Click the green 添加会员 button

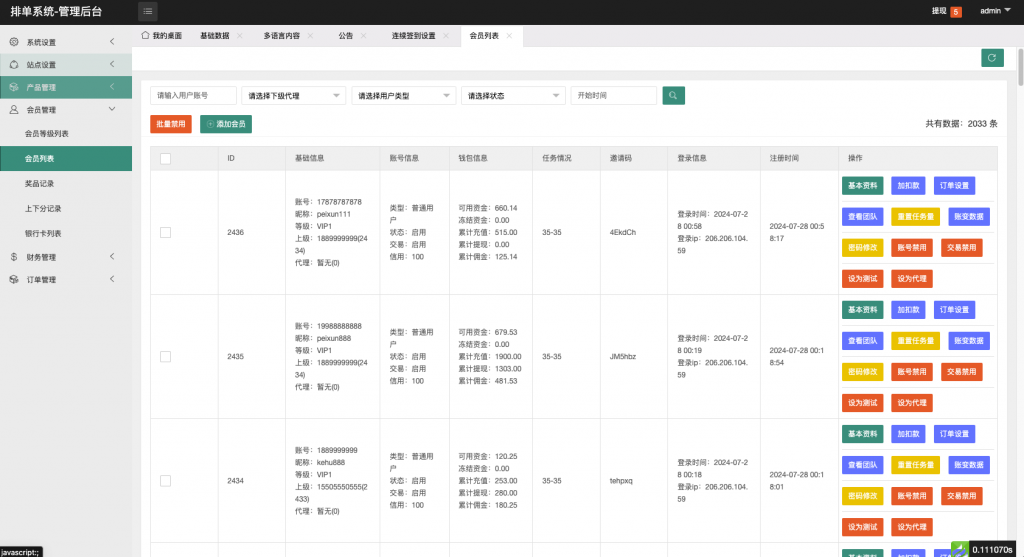tap(226, 124)
